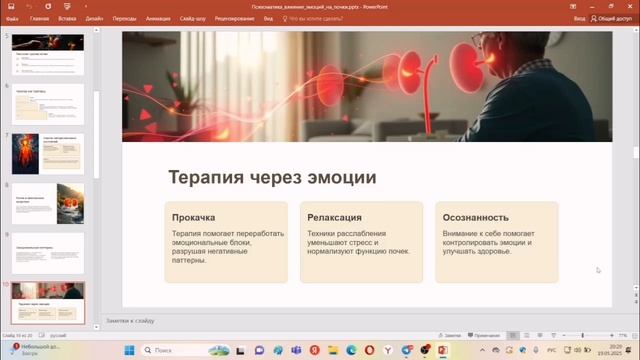
Task: Switch to the Вставка ribbon tab
Action: click(67, 19)
